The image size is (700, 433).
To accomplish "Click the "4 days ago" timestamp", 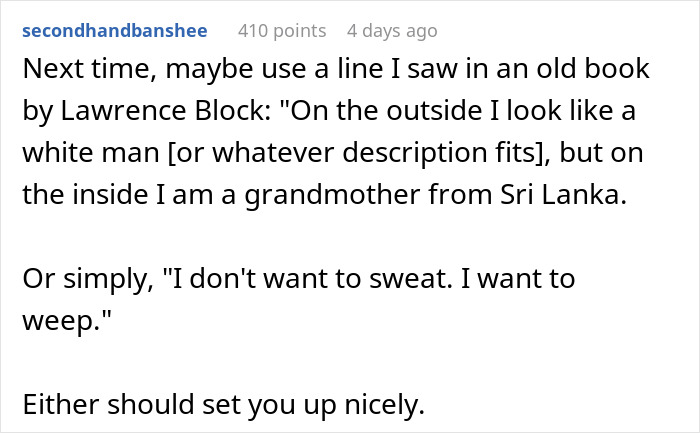I will [x=391, y=31].
